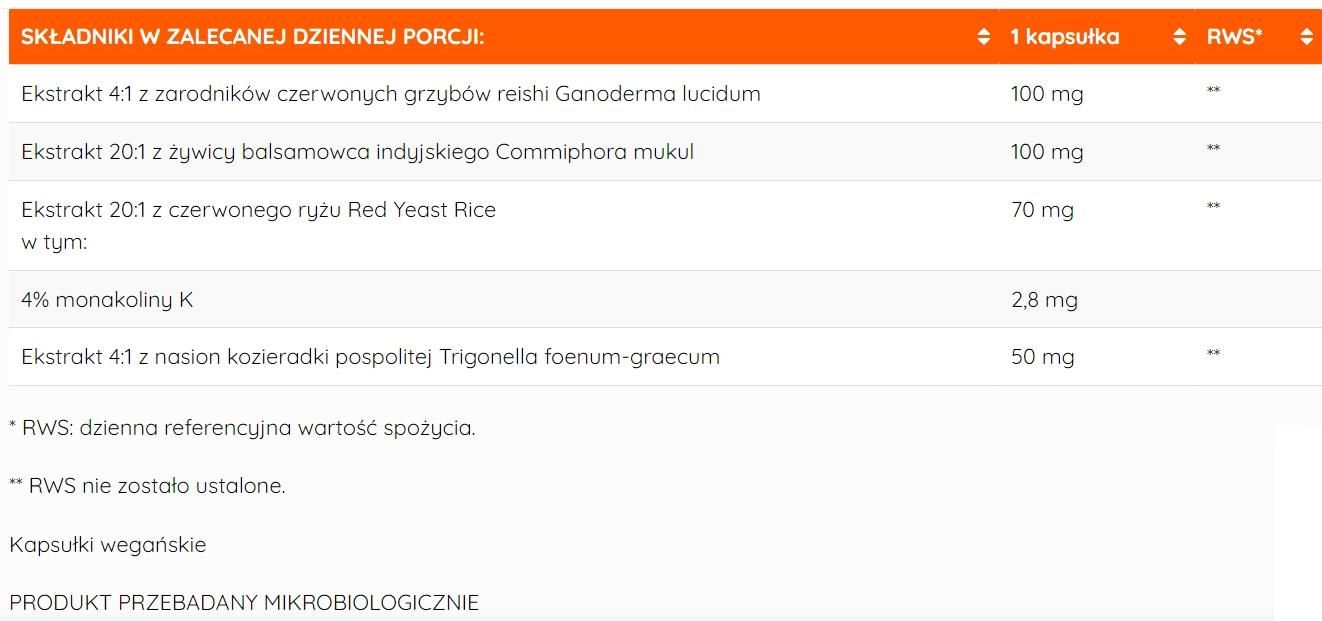Select the 2,8 mg value for monakoliny K
This screenshot has height=621, width=1322.
click(1043, 298)
